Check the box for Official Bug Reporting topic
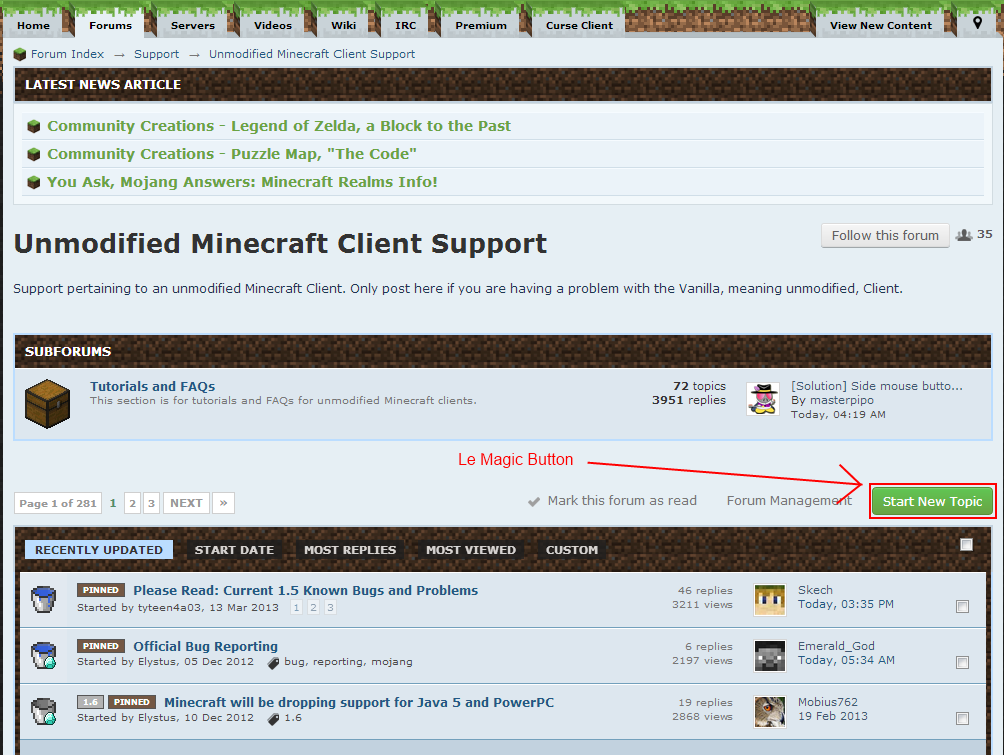This screenshot has width=1004, height=755. coord(962,663)
